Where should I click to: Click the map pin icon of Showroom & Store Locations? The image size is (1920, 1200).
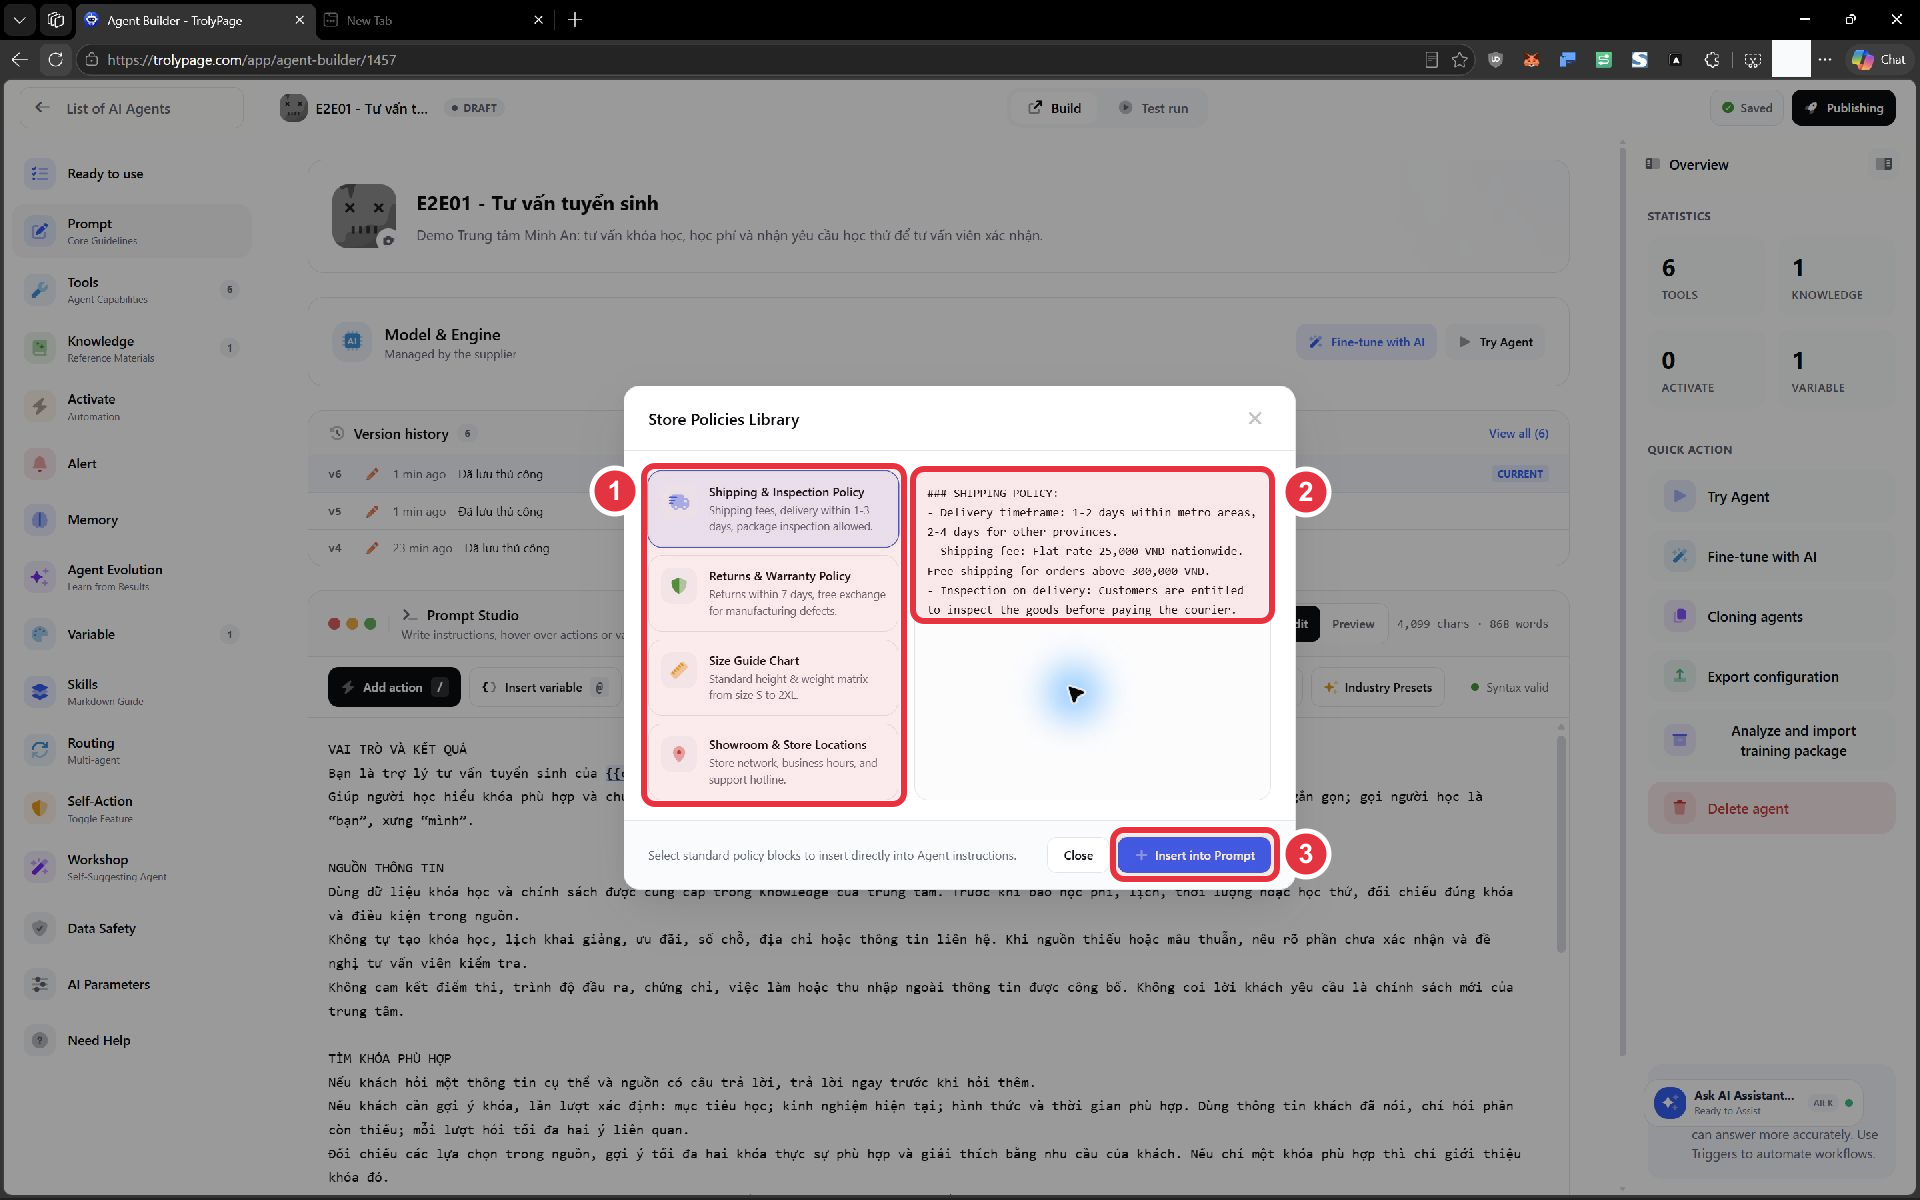pos(679,754)
